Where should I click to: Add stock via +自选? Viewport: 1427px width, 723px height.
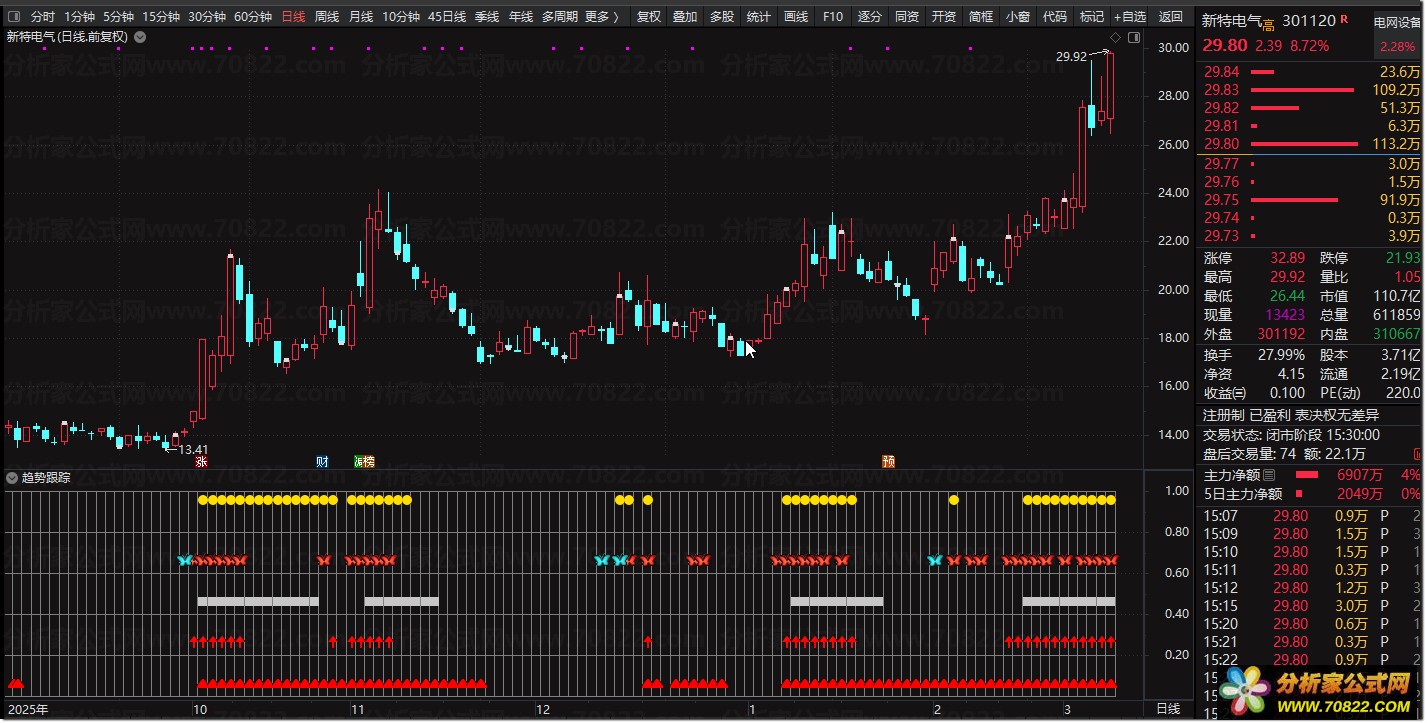coord(1129,17)
